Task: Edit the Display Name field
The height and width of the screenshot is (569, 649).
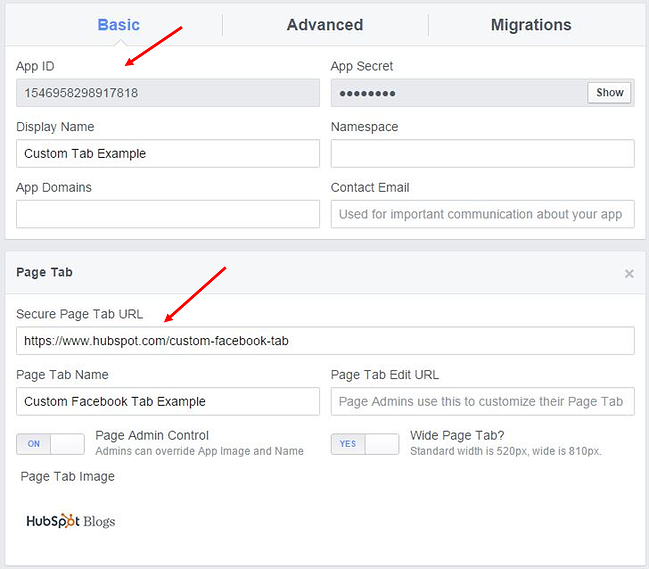Action: 167,154
